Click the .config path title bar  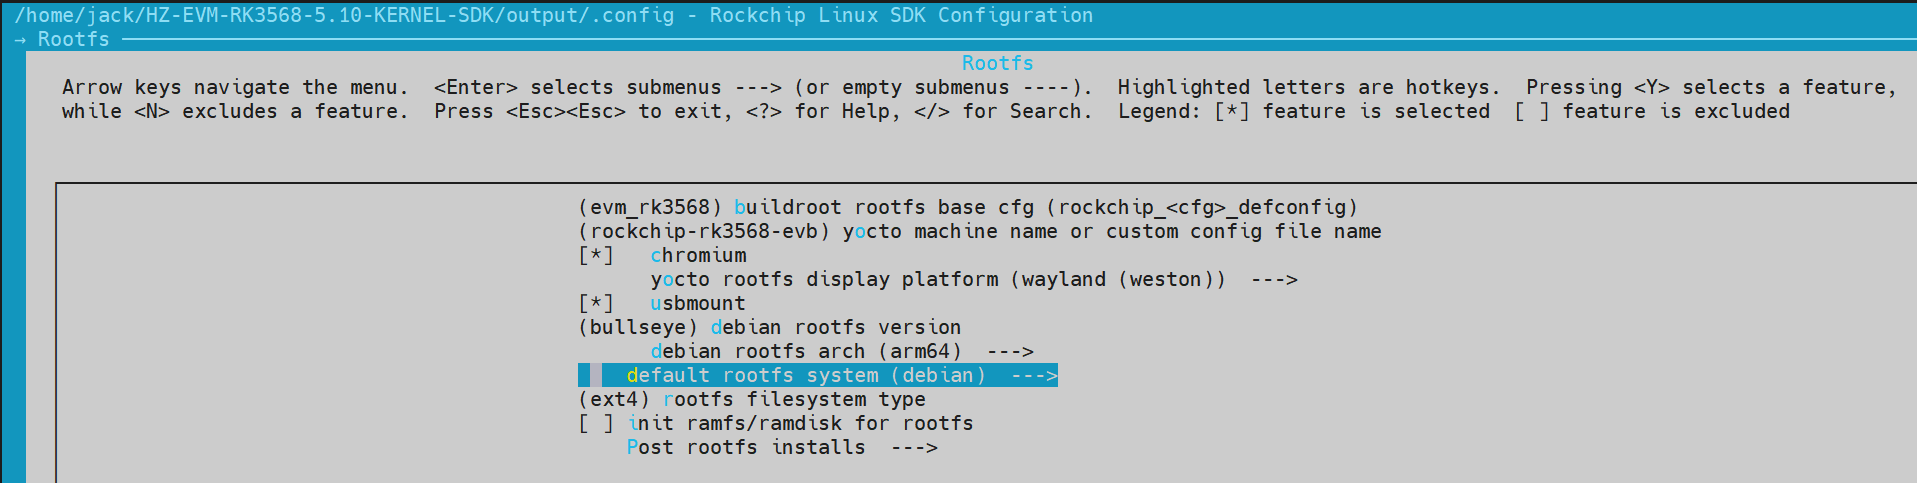click(553, 15)
